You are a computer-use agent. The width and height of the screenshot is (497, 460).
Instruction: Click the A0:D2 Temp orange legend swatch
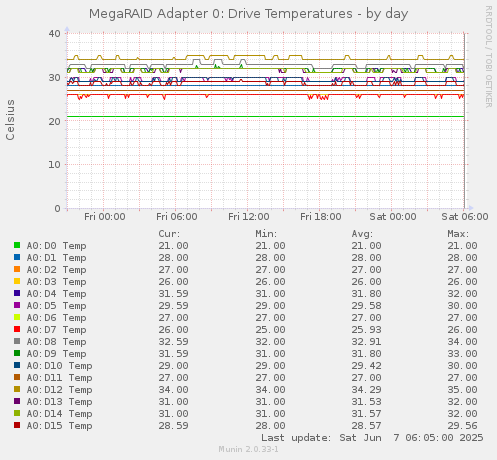(17, 269)
